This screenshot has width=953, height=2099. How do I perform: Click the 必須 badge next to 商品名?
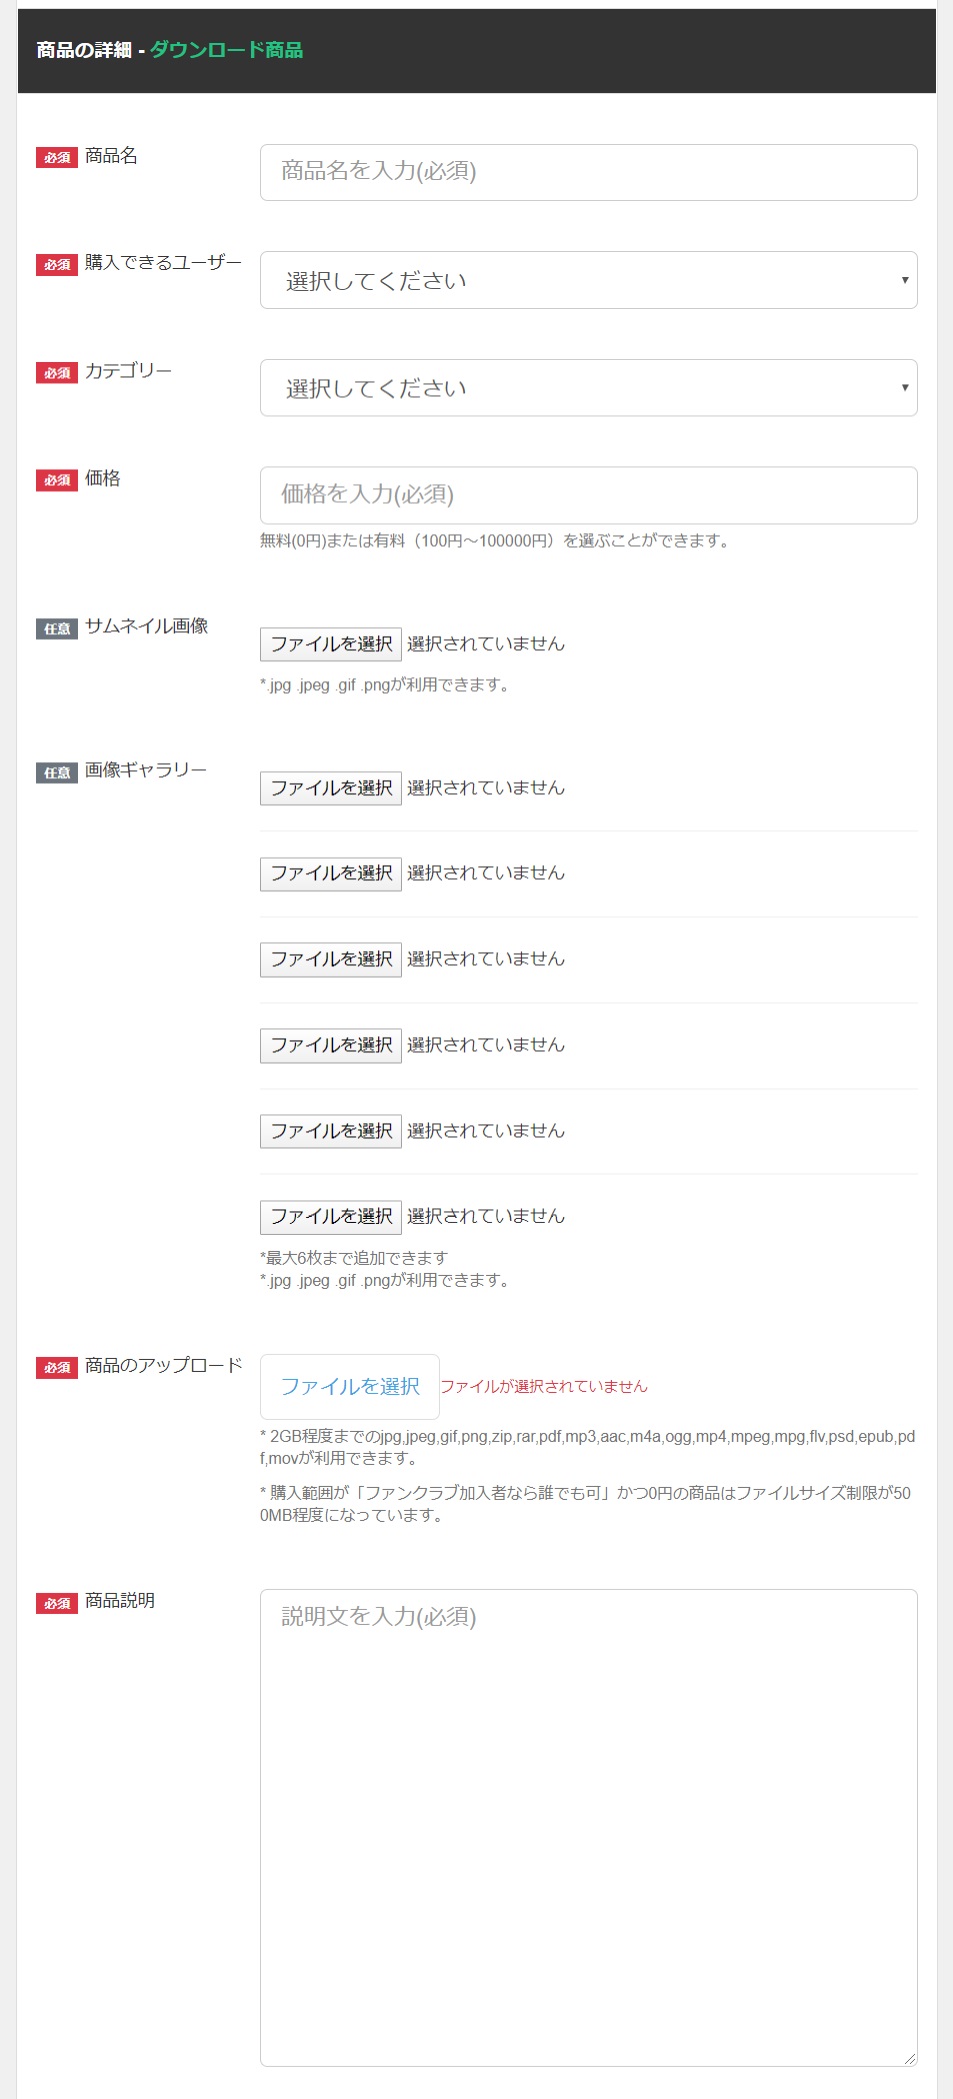(x=57, y=158)
